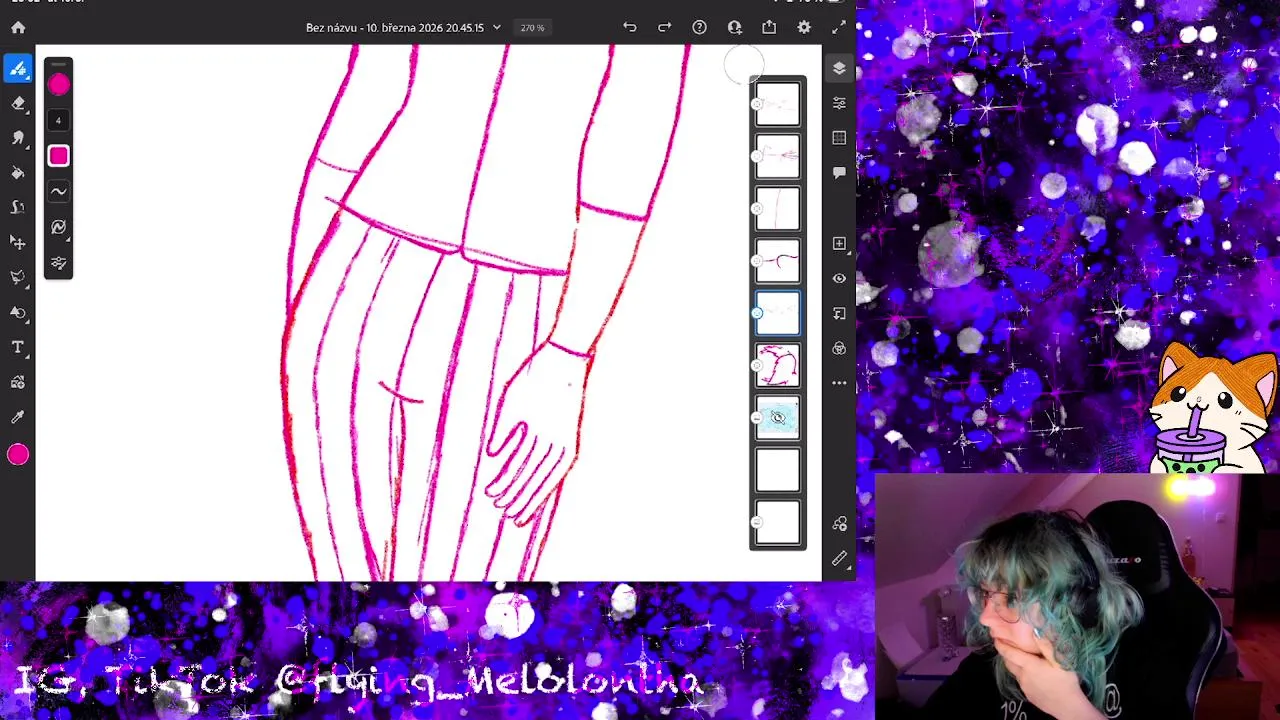Open more layer actions ellipsis
This screenshot has width=1280, height=720.
[x=839, y=383]
